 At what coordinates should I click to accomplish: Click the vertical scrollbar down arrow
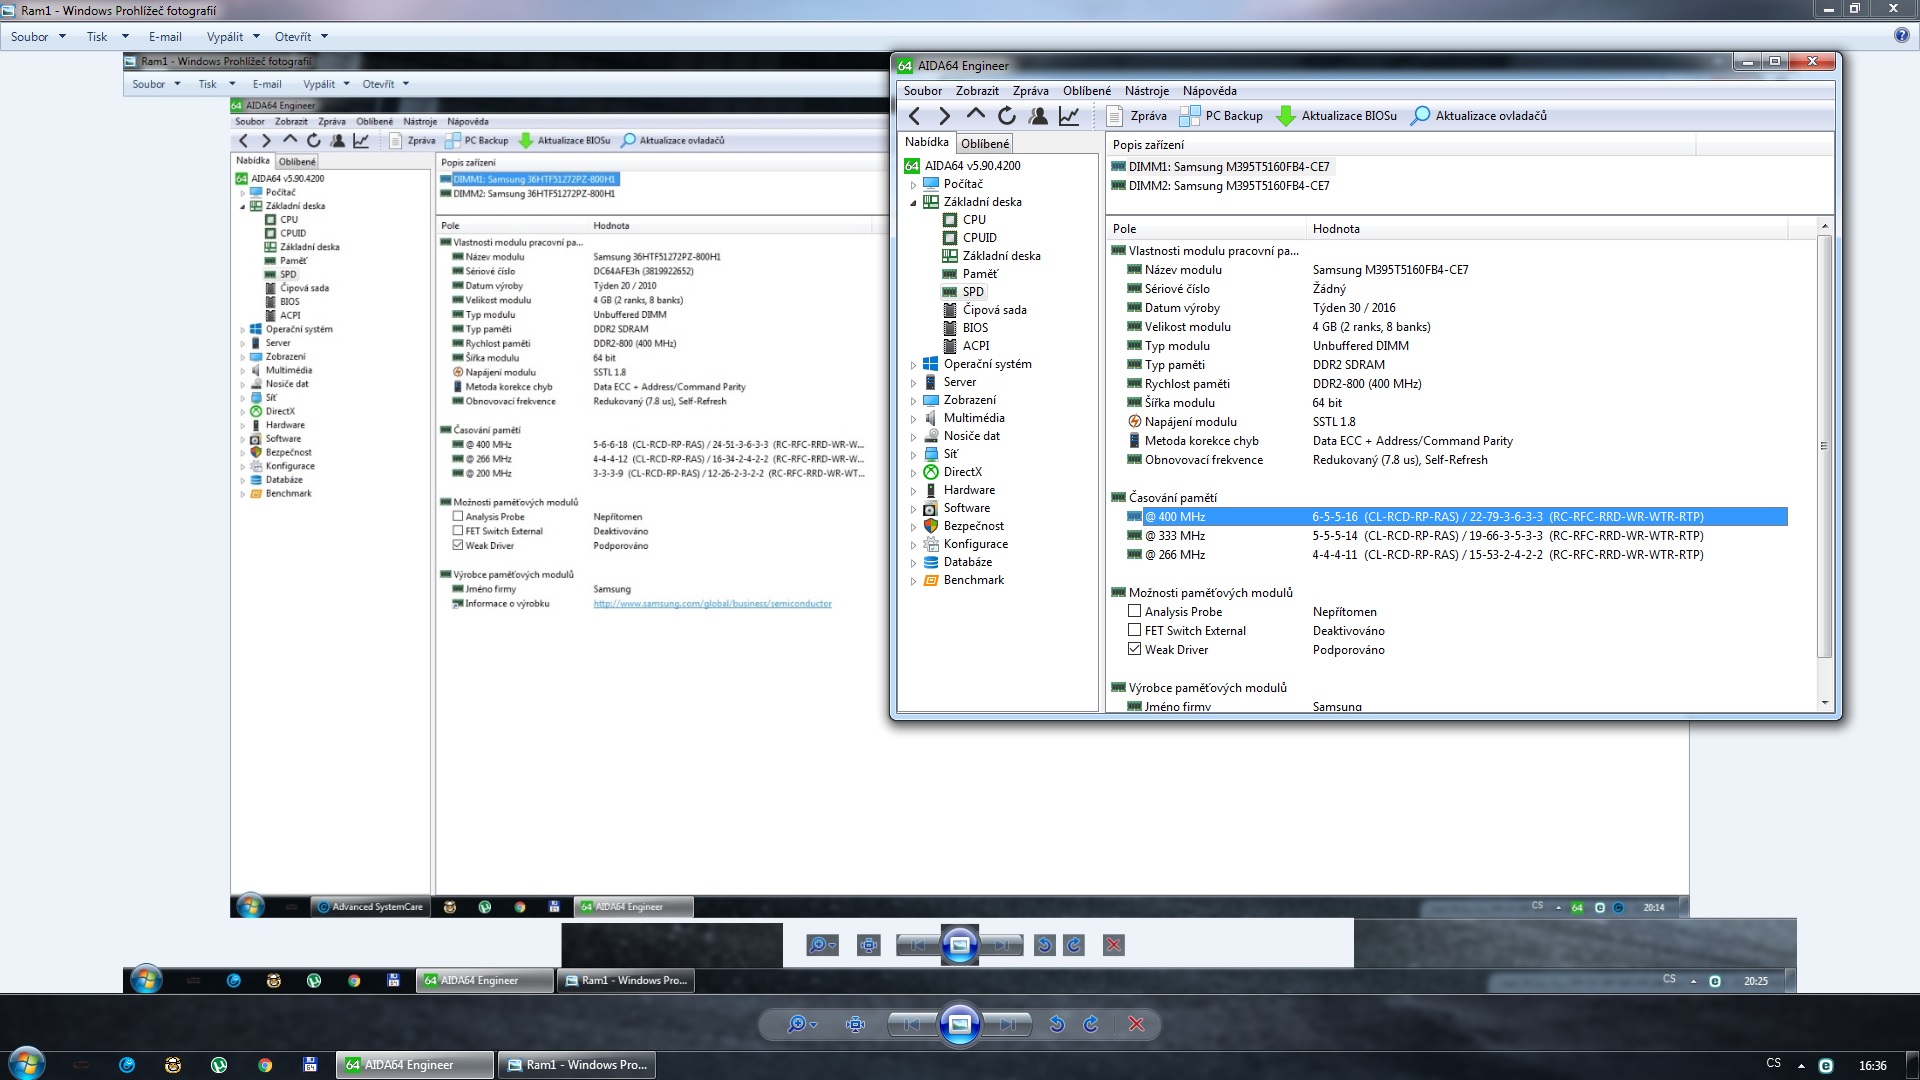tap(1825, 703)
